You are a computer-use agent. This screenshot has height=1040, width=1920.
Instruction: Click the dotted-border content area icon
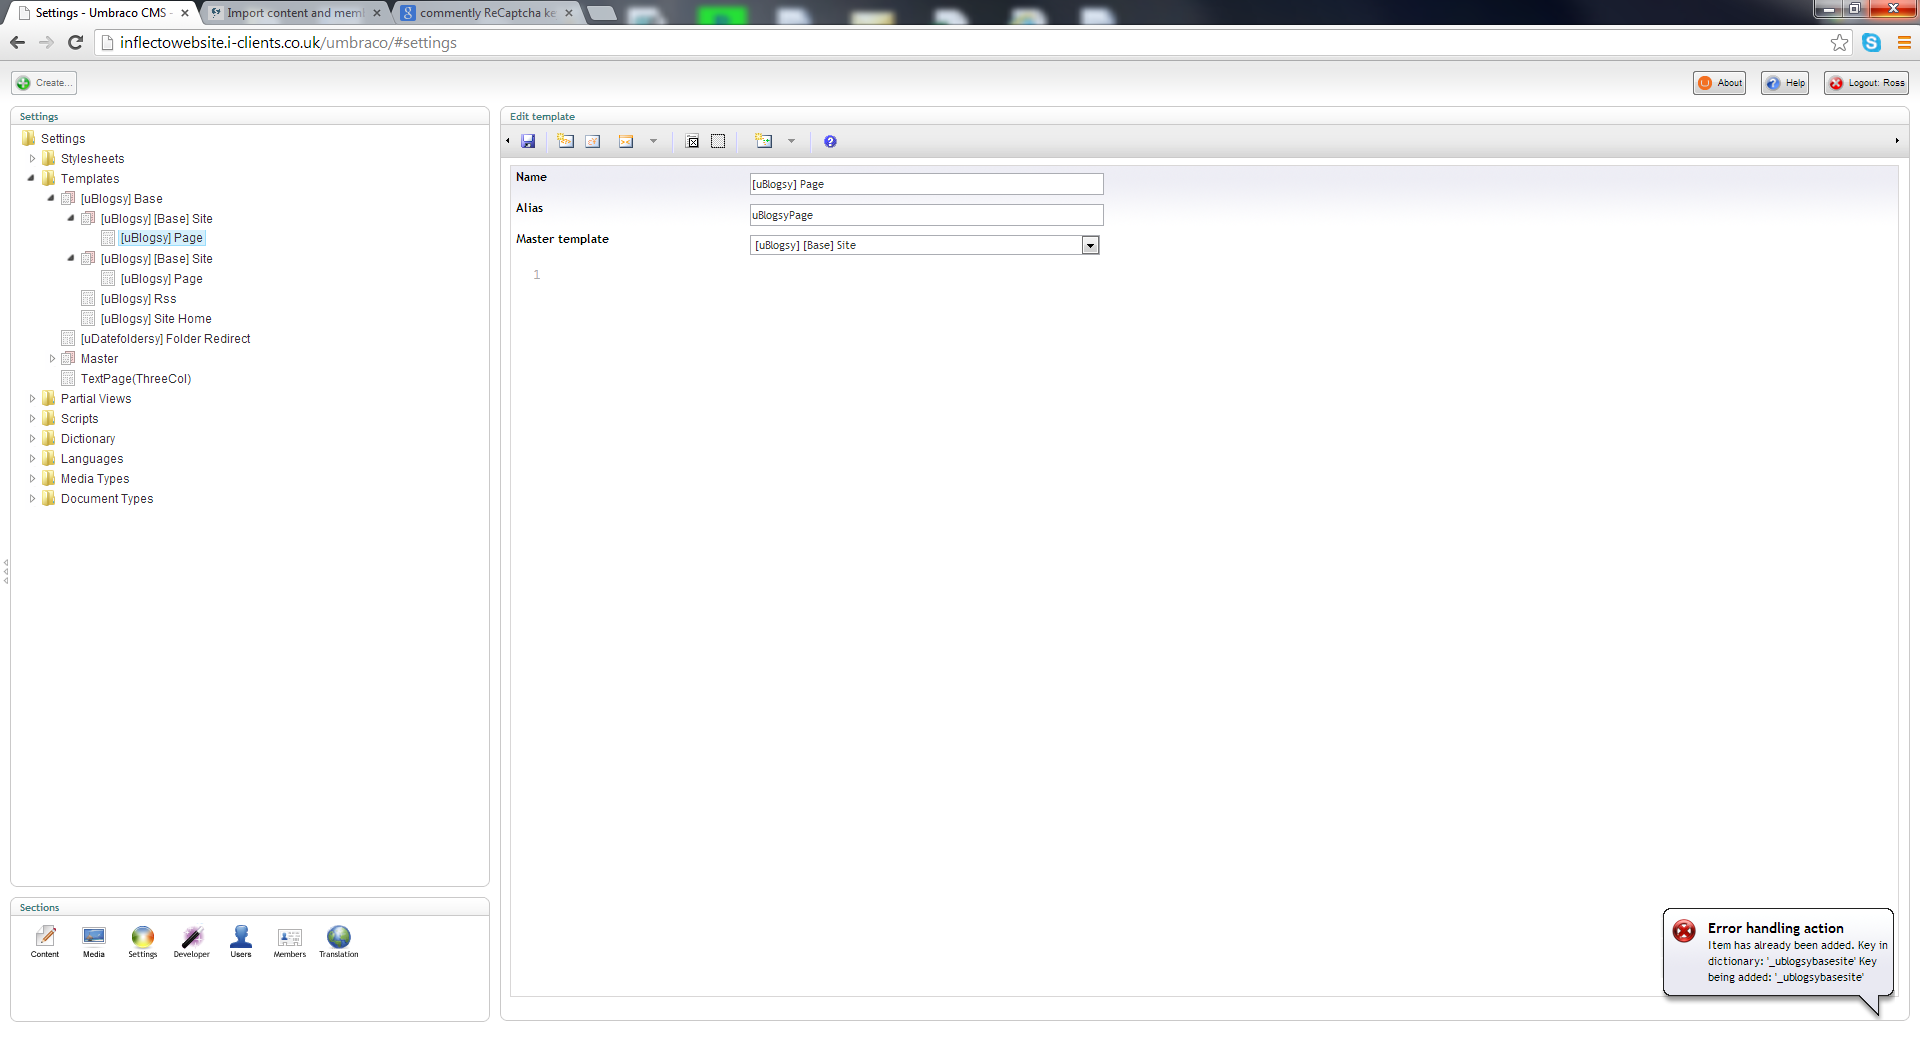click(718, 141)
